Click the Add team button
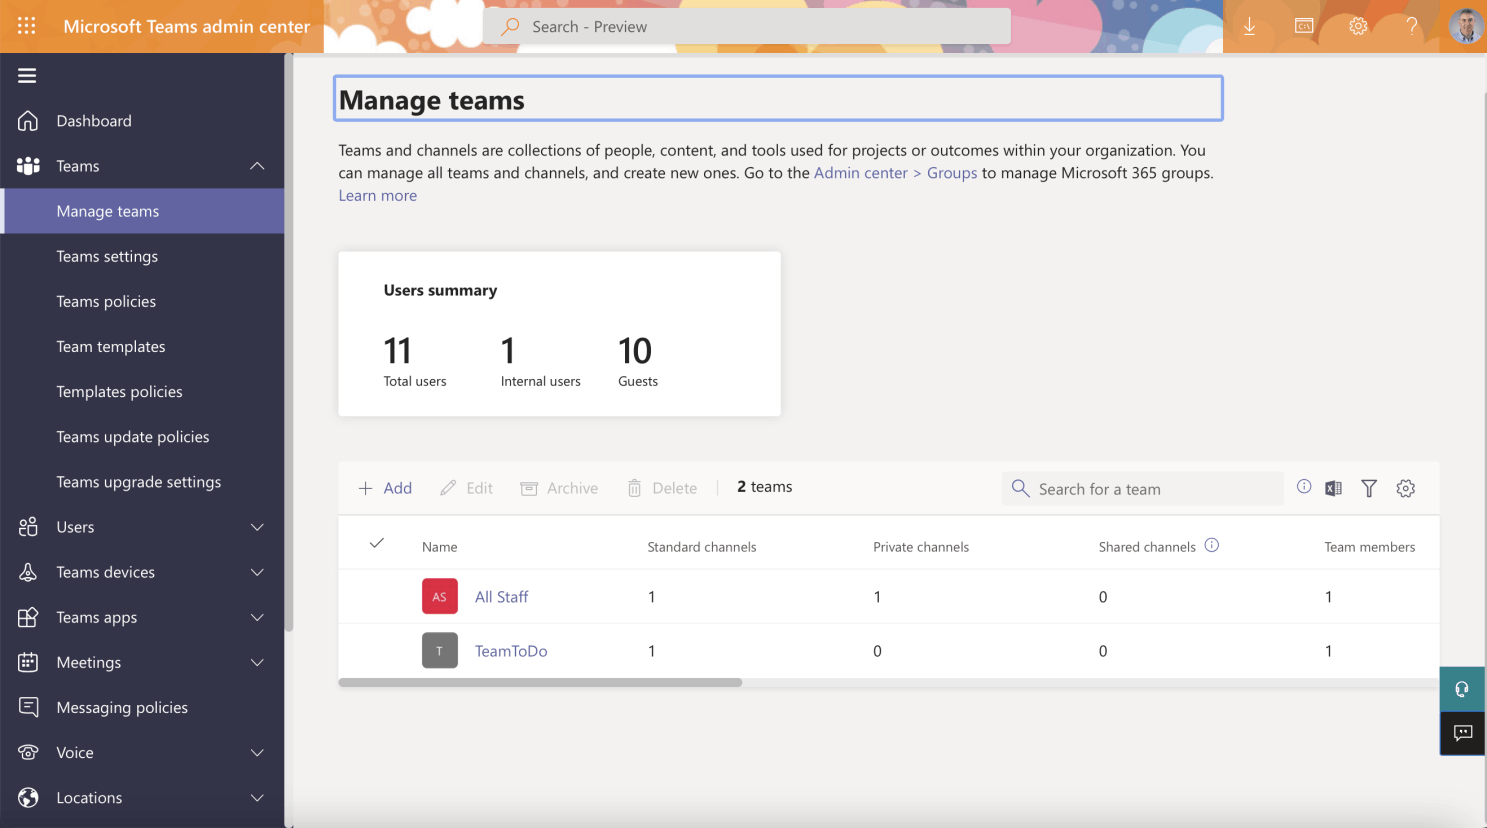The image size is (1487, 828). 385,488
